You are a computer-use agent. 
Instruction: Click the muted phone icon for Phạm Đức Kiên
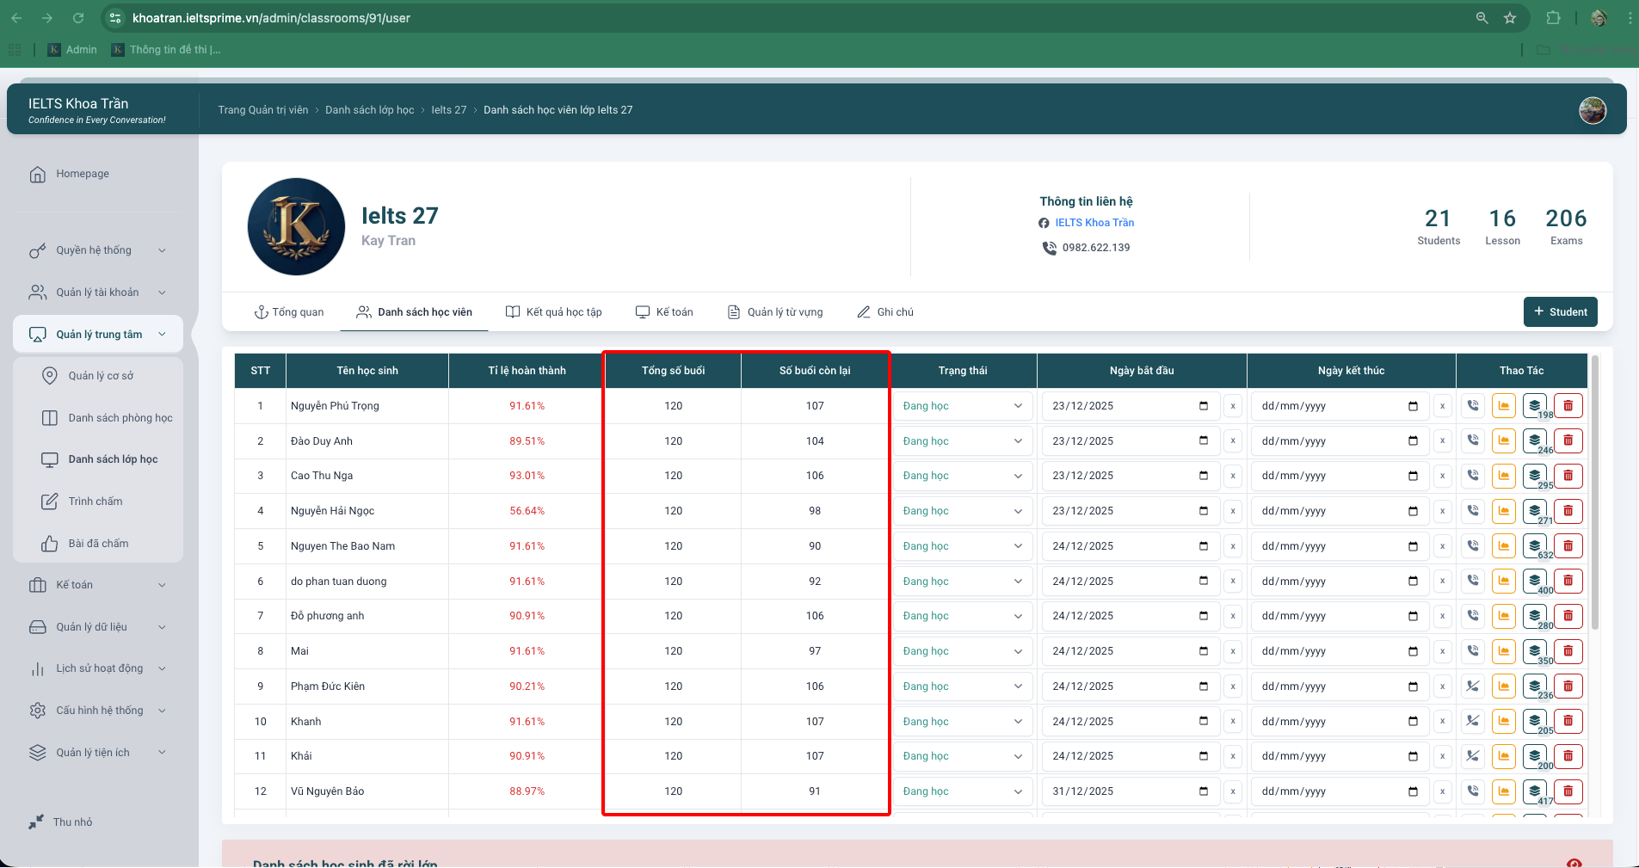click(1473, 686)
